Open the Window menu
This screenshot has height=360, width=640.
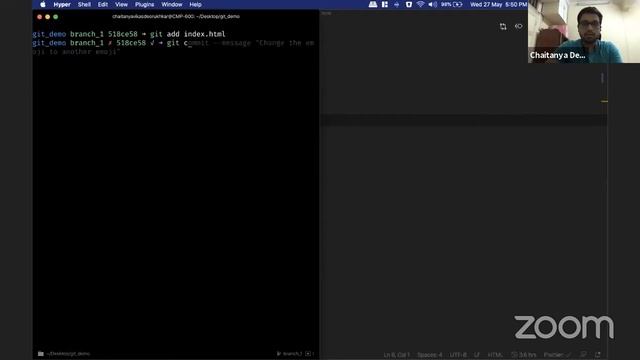(x=172, y=4)
